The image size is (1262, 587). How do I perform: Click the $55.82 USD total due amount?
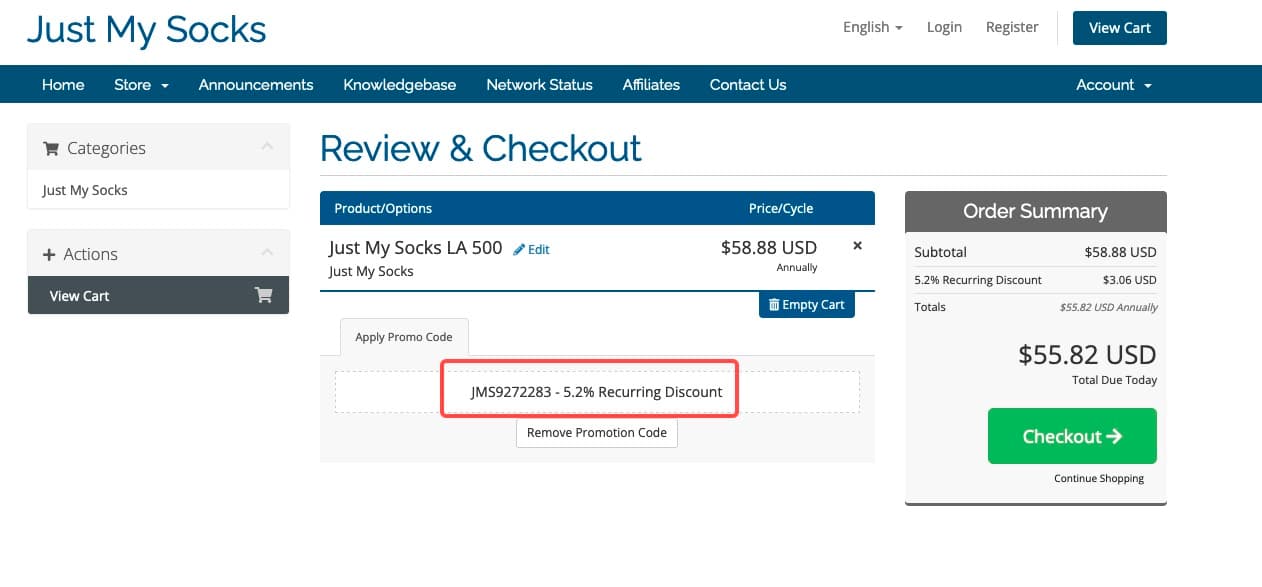pyautogui.click(x=1087, y=354)
